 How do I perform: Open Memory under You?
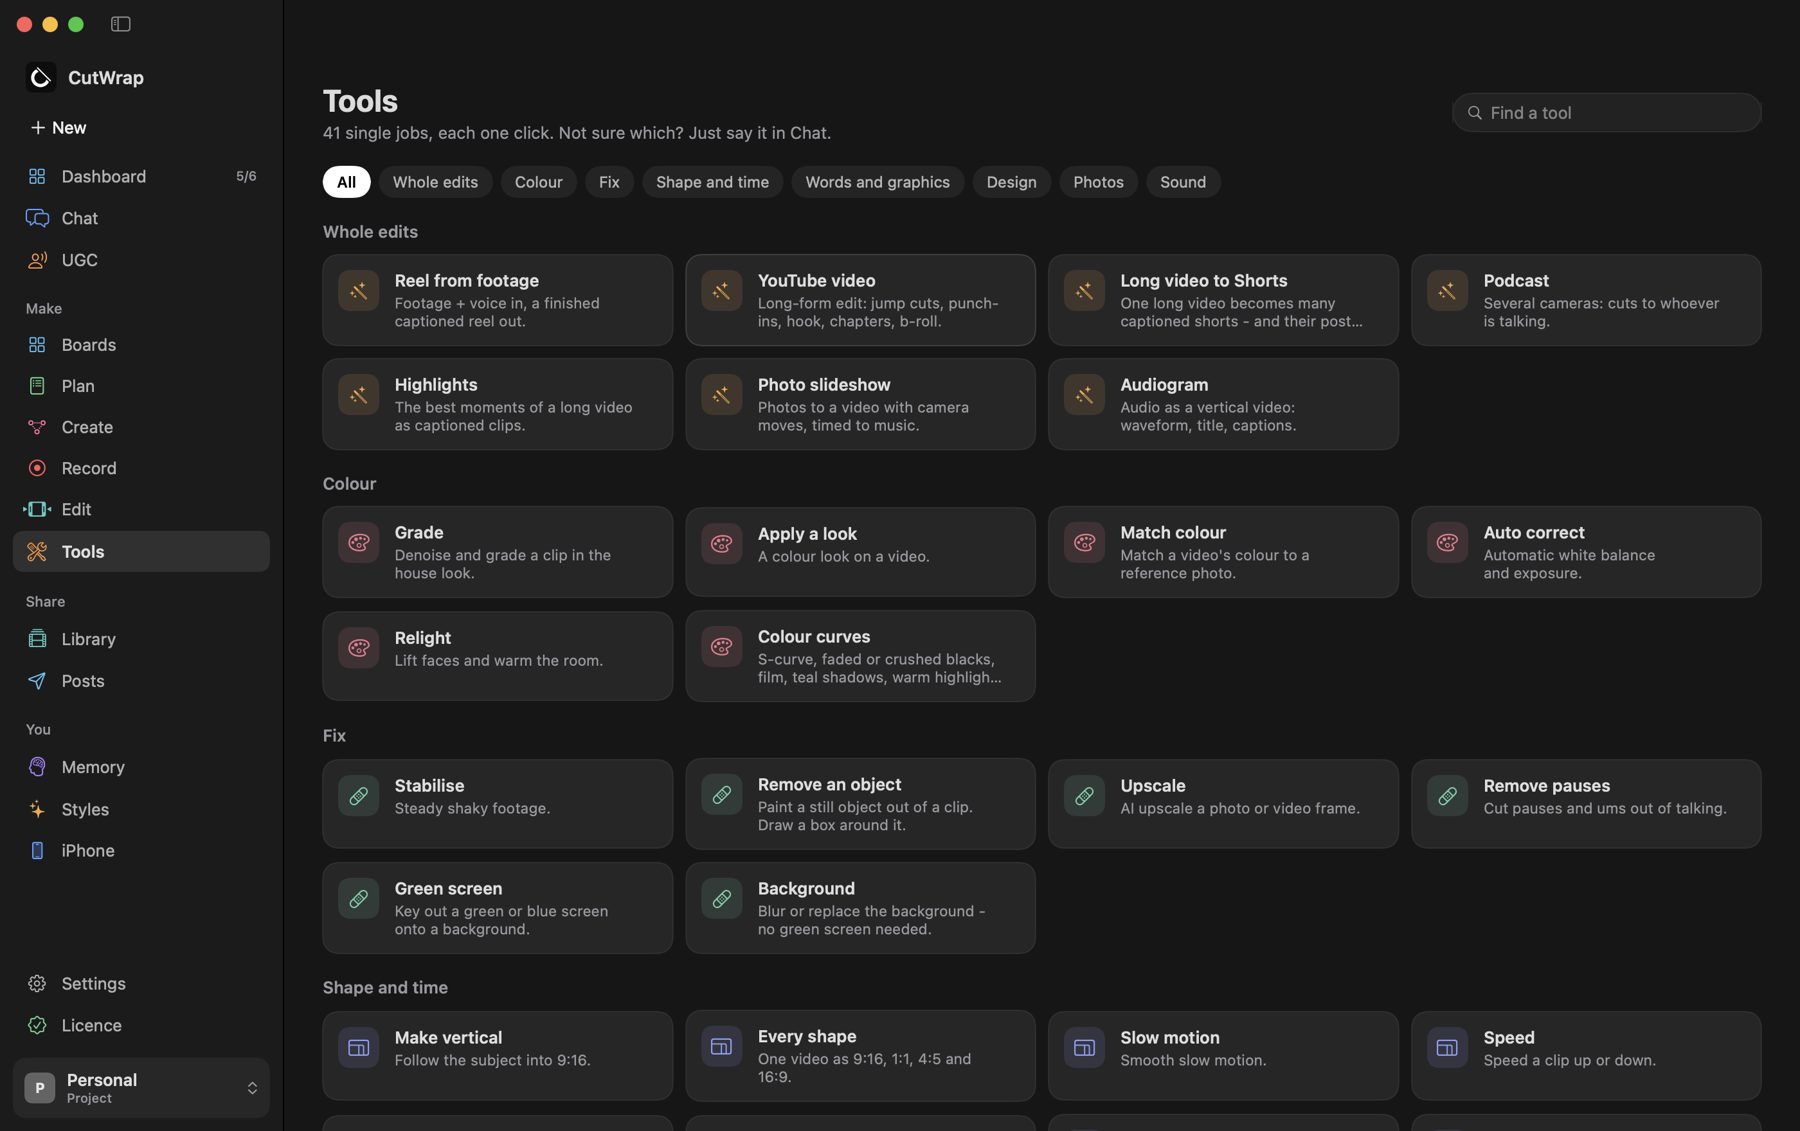tap(141, 767)
